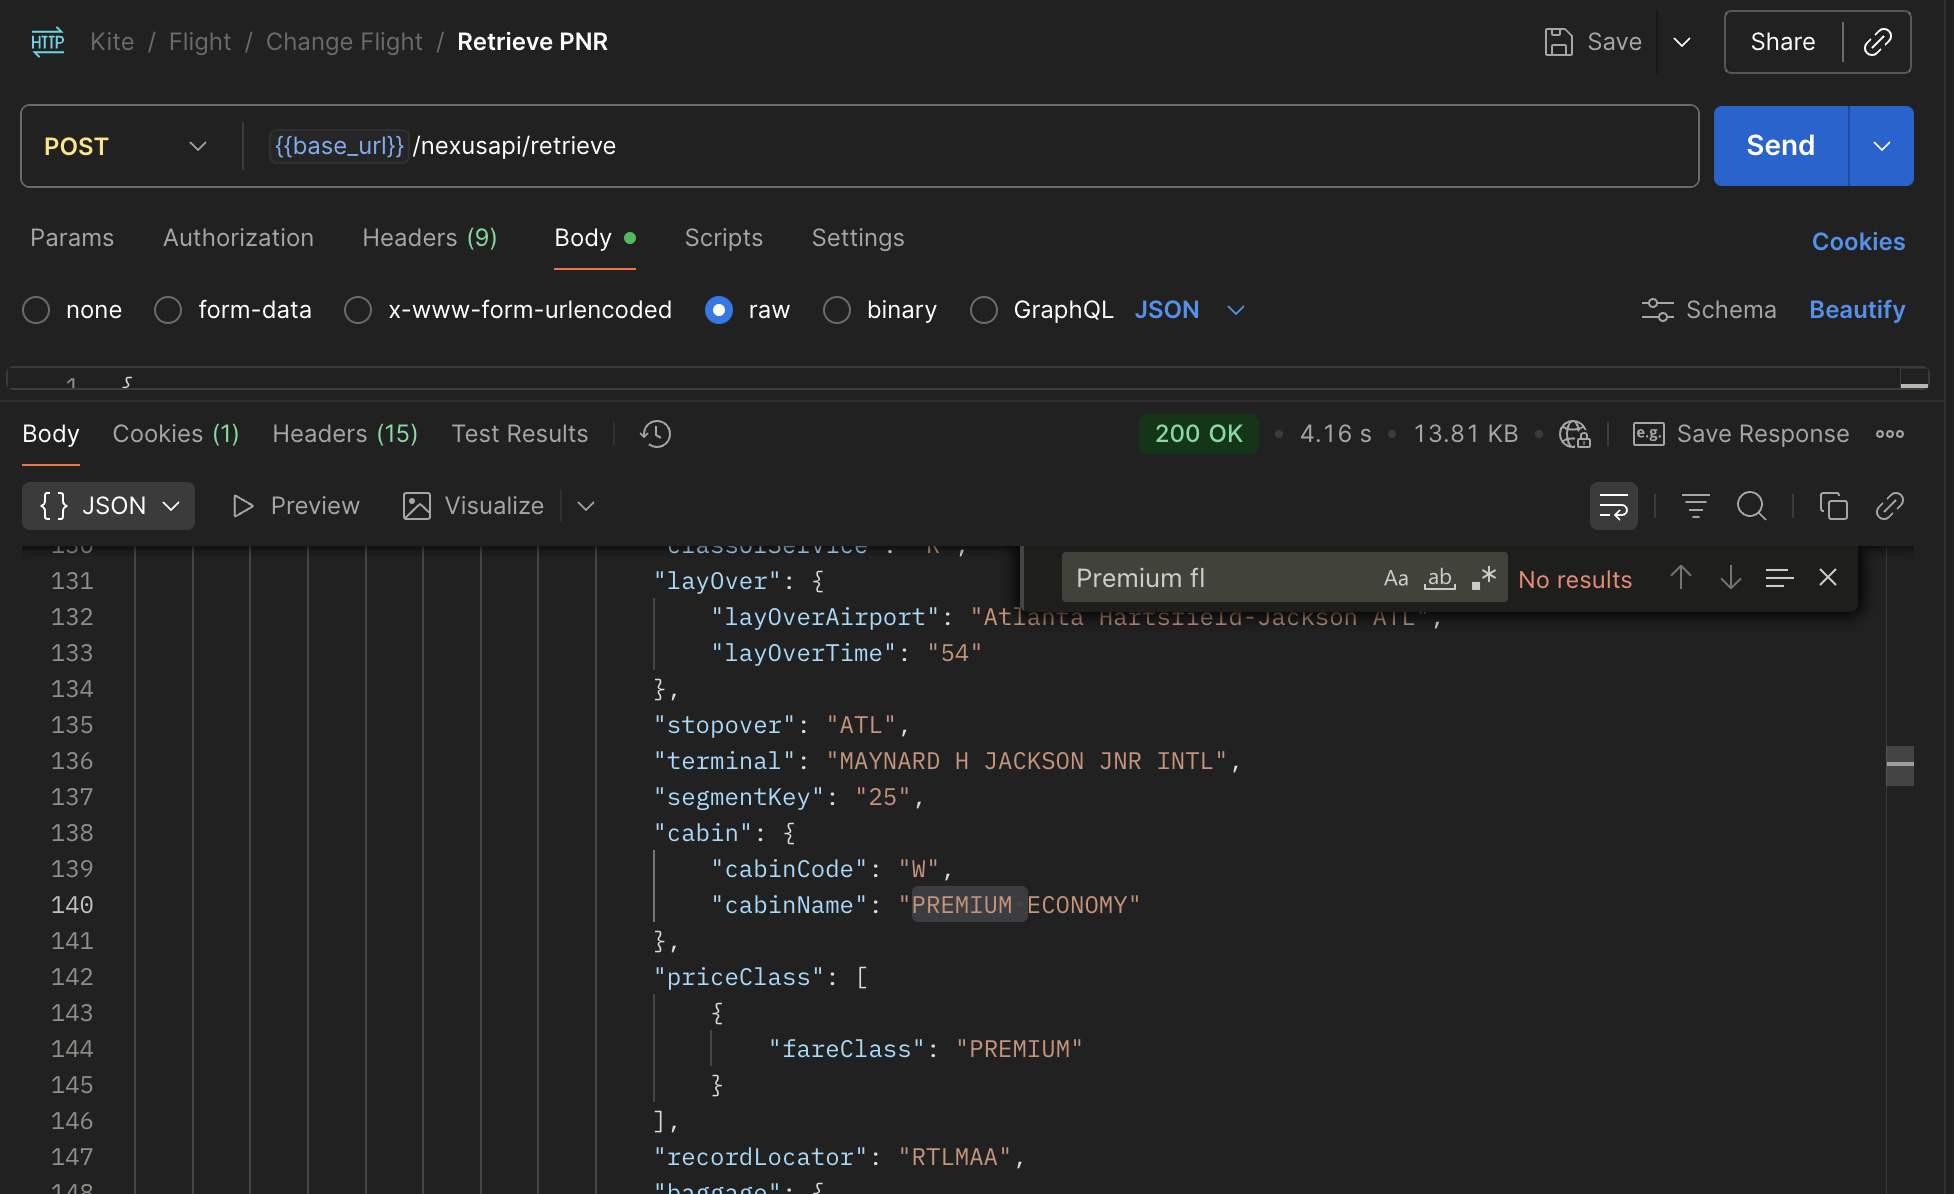Click the response history clock icon
Viewport: 1954px width, 1194px height.
coord(655,434)
